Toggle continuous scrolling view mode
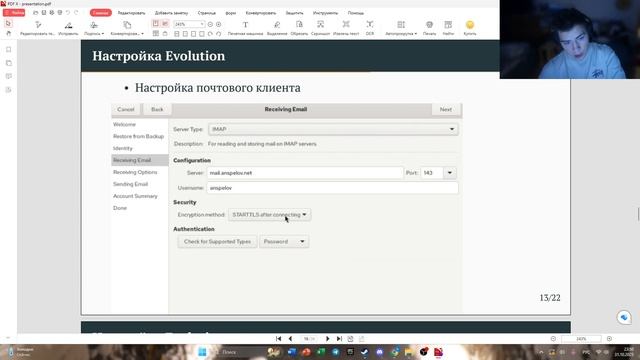This screenshot has width=640, height=360. tap(165, 24)
